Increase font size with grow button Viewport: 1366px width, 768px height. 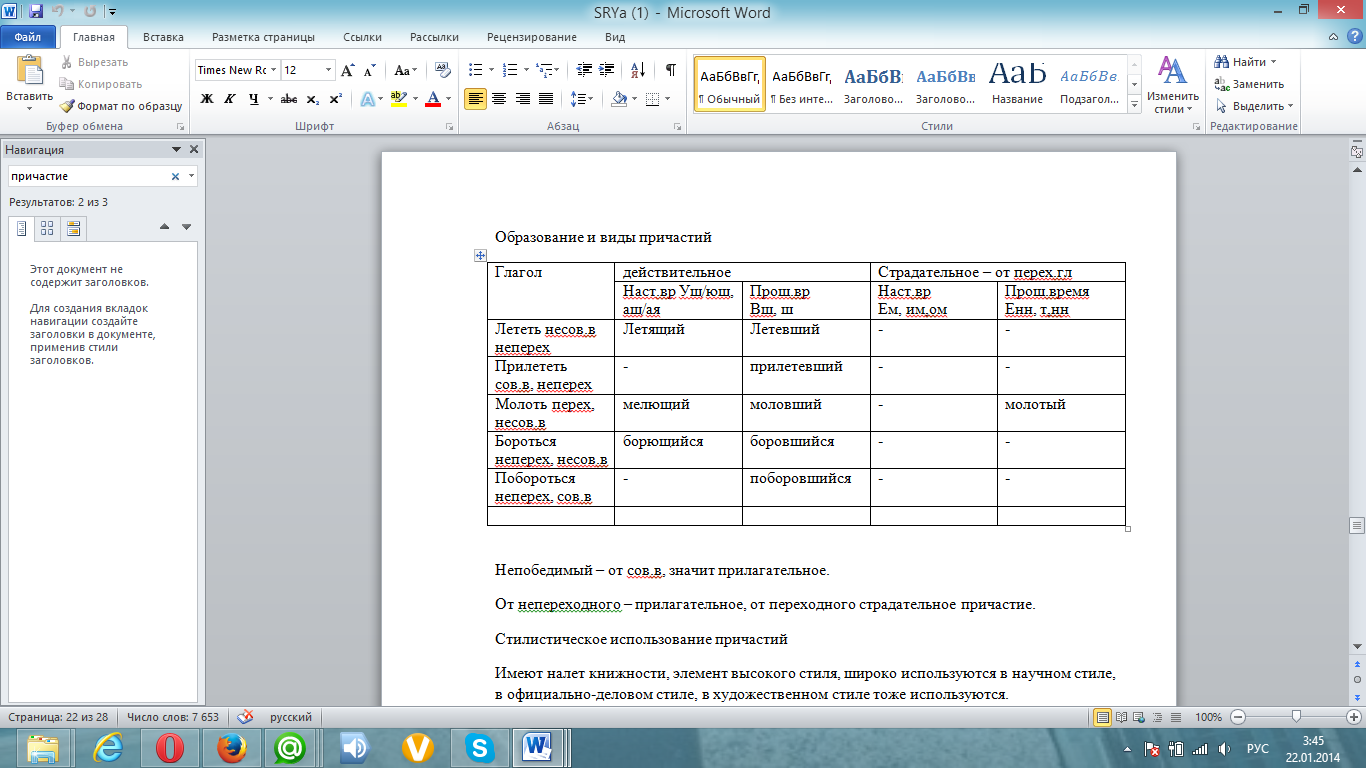[x=348, y=70]
